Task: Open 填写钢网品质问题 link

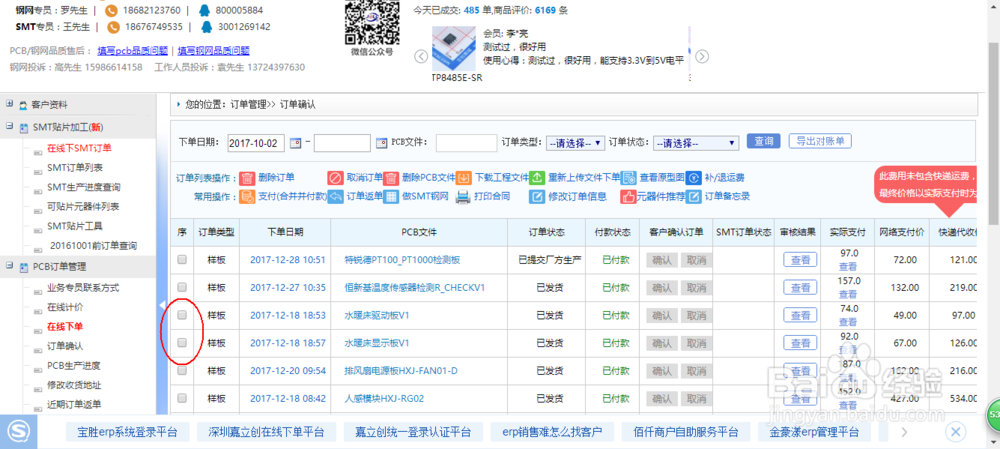Action: pos(214,51)
